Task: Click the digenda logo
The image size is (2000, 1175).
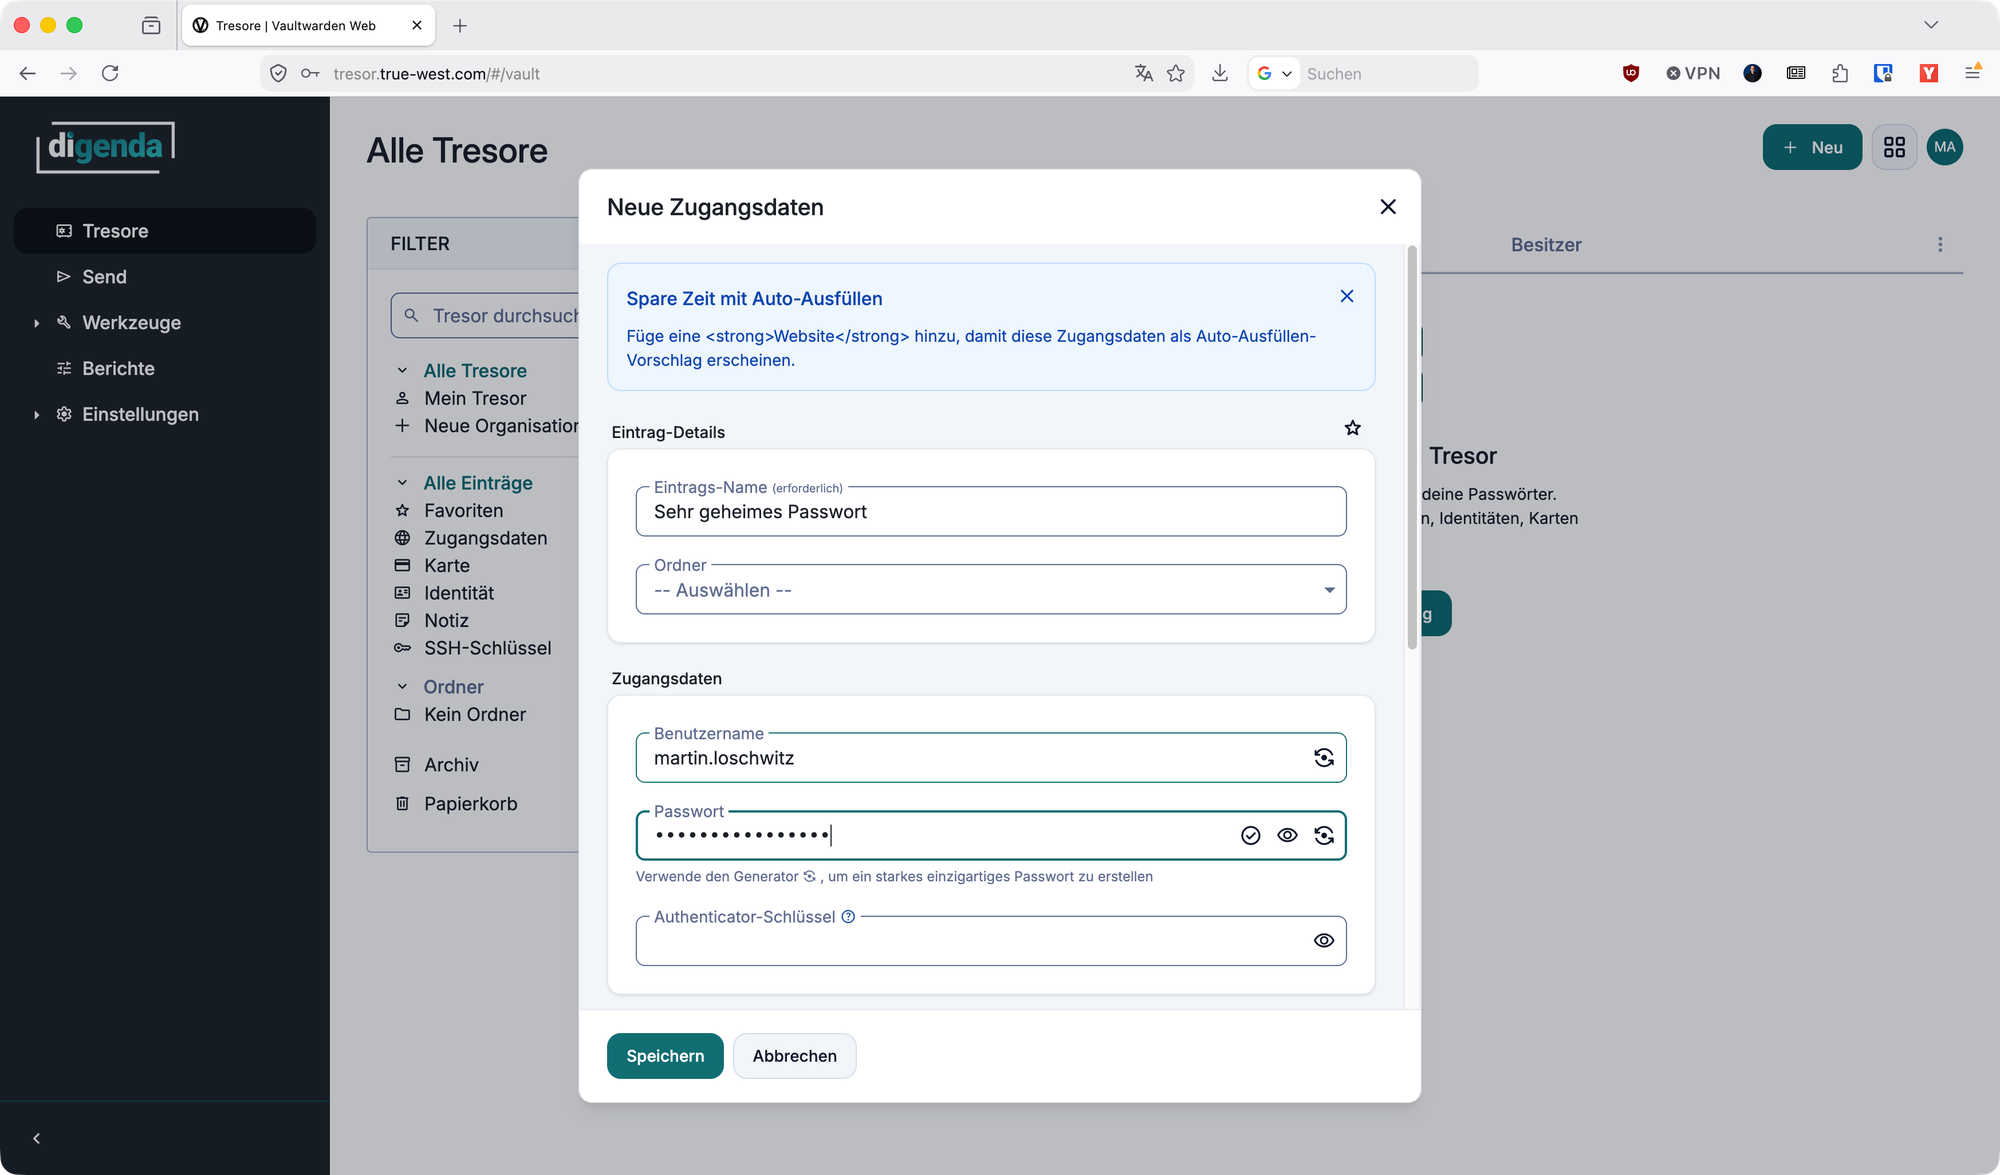Action: click(106, 147)
